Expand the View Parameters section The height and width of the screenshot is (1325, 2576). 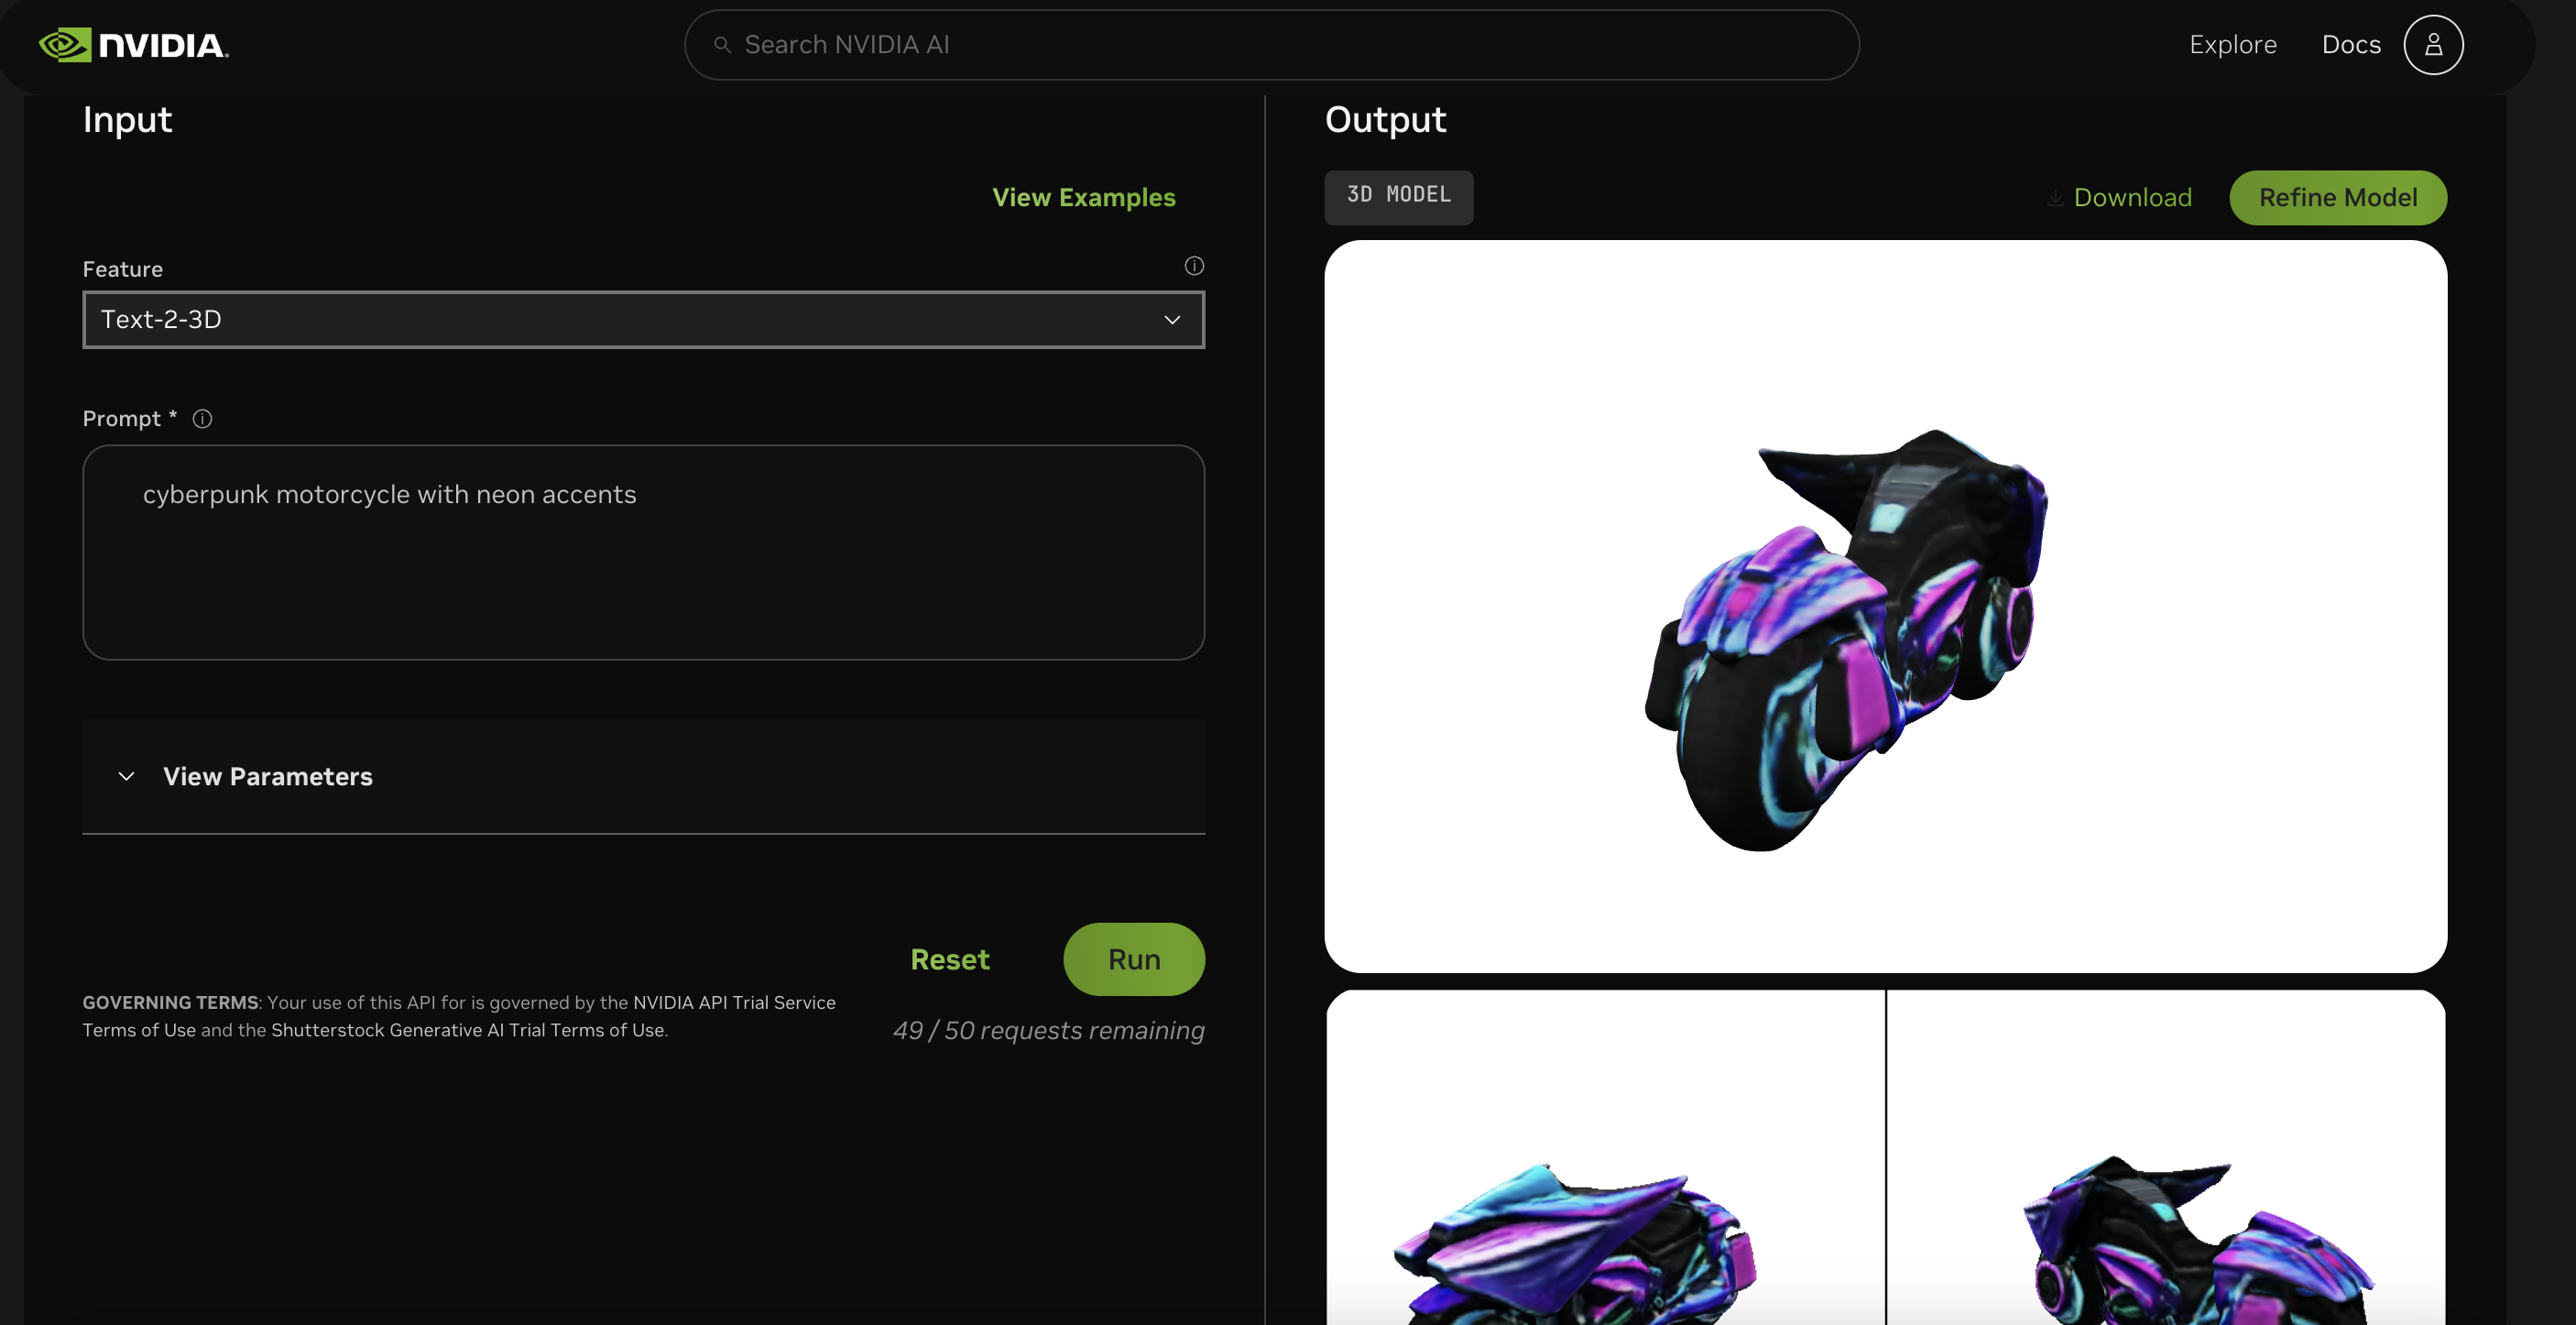[x=644, y=776]
